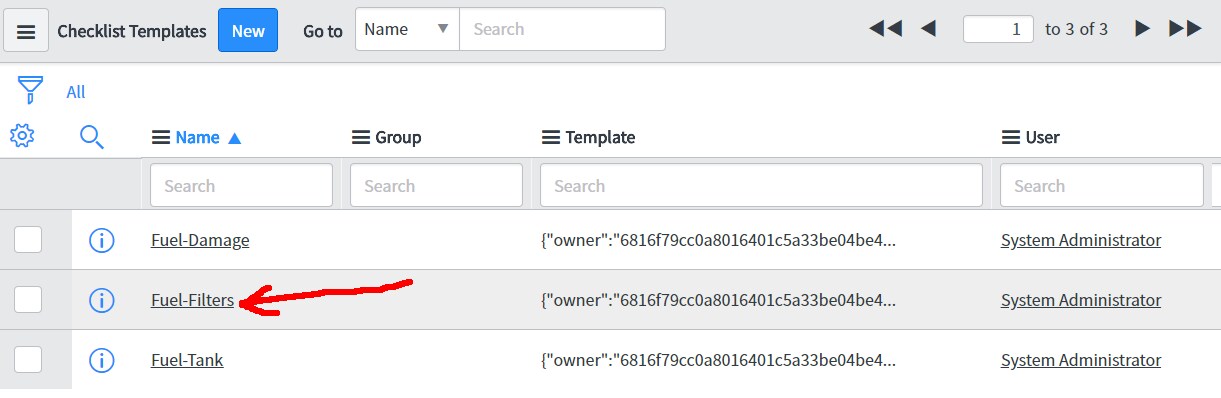Check the Fuel-Damage row checkbox
Screen dimensions: 1221x398
point(28,239)
